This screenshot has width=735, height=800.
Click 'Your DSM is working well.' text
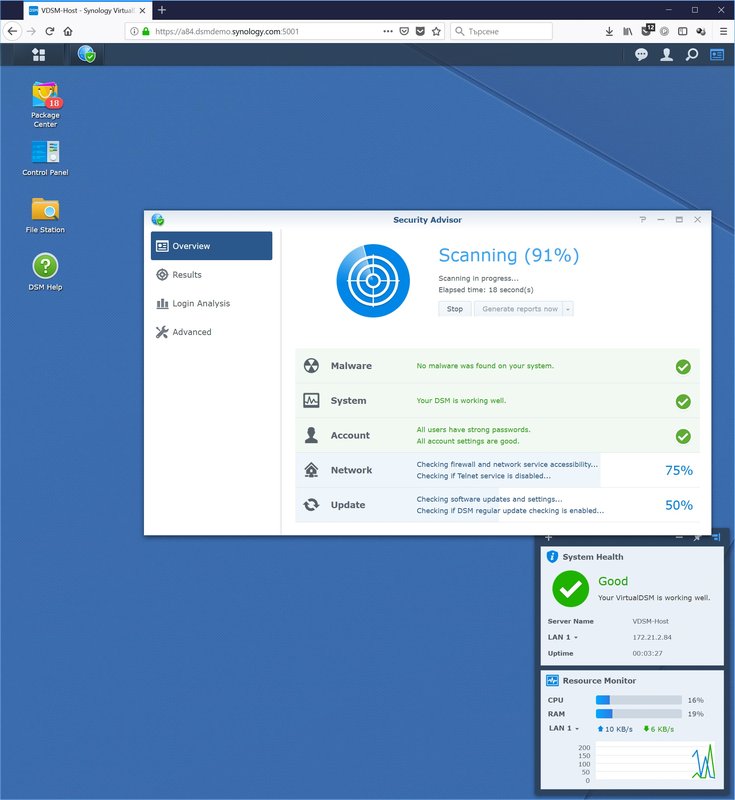click(461, 401)
